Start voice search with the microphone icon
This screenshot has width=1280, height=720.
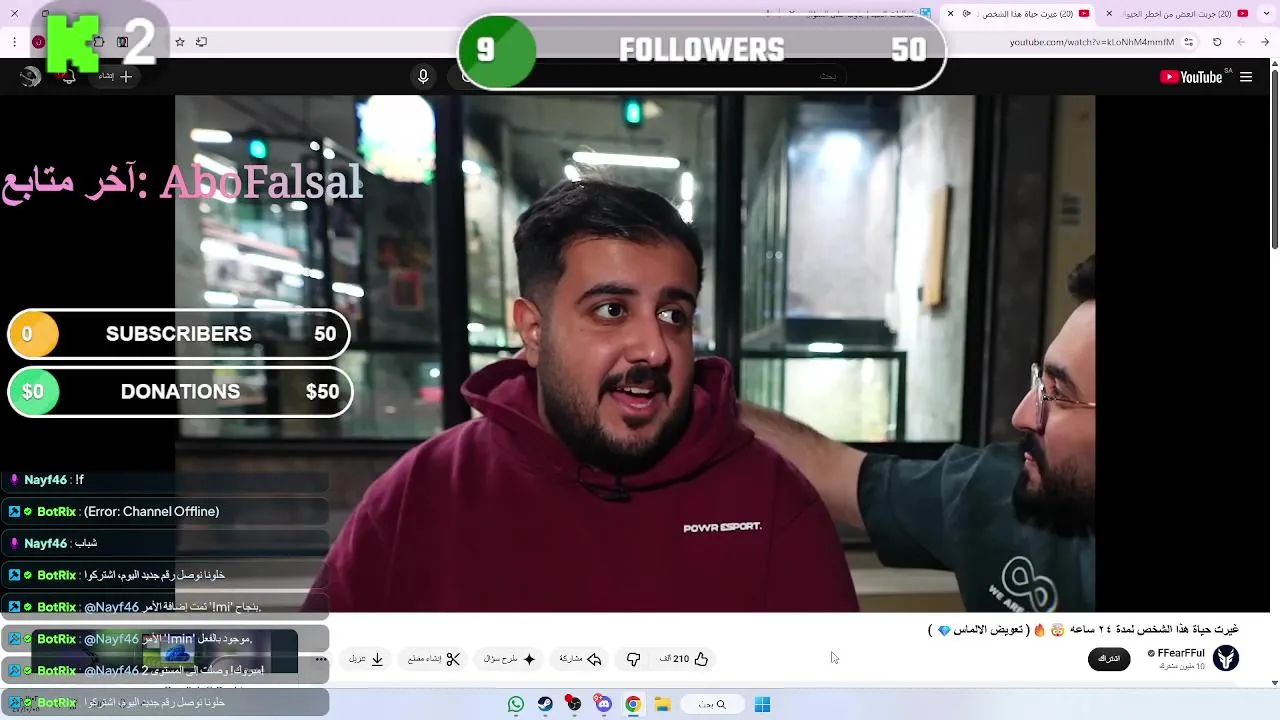423,77
